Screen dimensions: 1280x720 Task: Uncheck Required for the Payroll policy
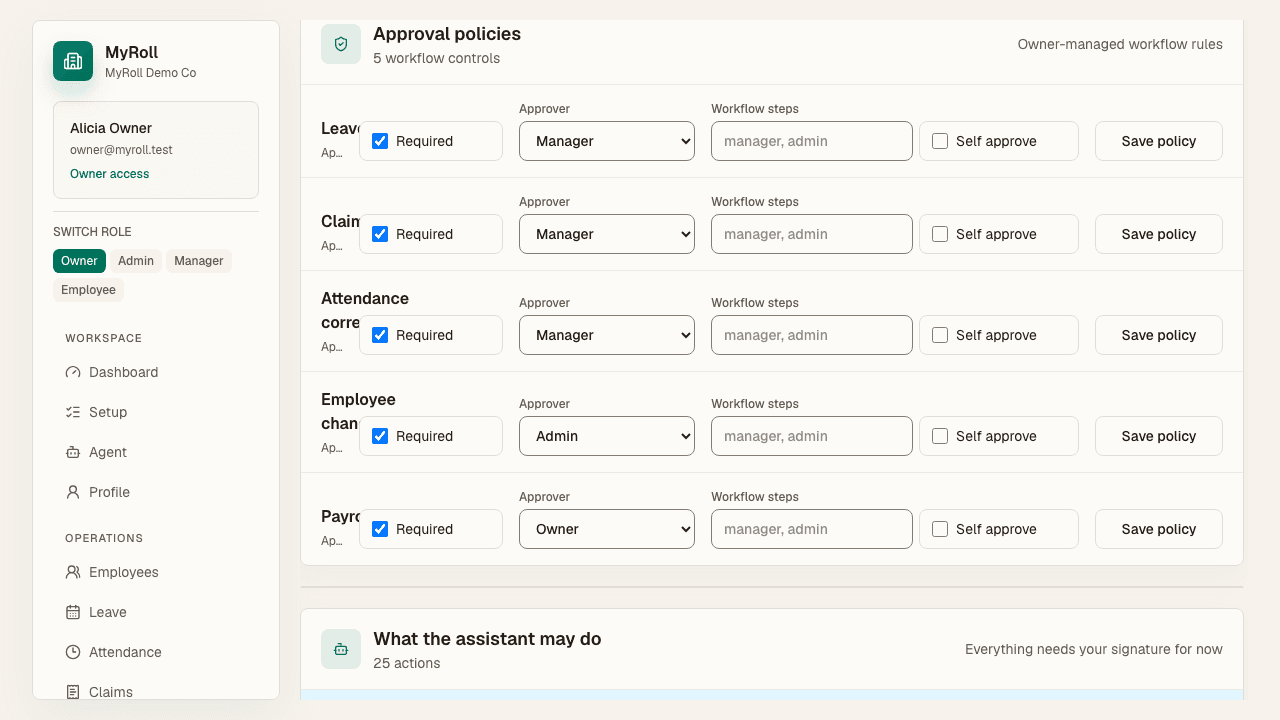[x=380, y=529]
